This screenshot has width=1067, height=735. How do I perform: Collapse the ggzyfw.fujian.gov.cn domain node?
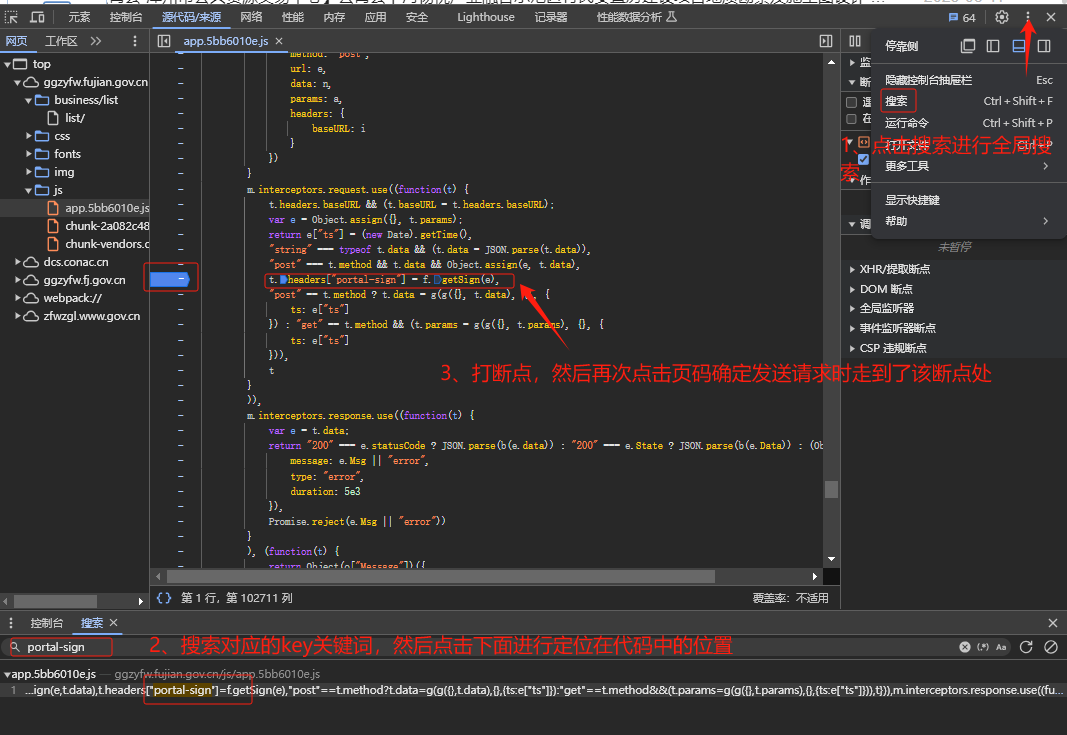pyautogui.click(x=18, y=82)
